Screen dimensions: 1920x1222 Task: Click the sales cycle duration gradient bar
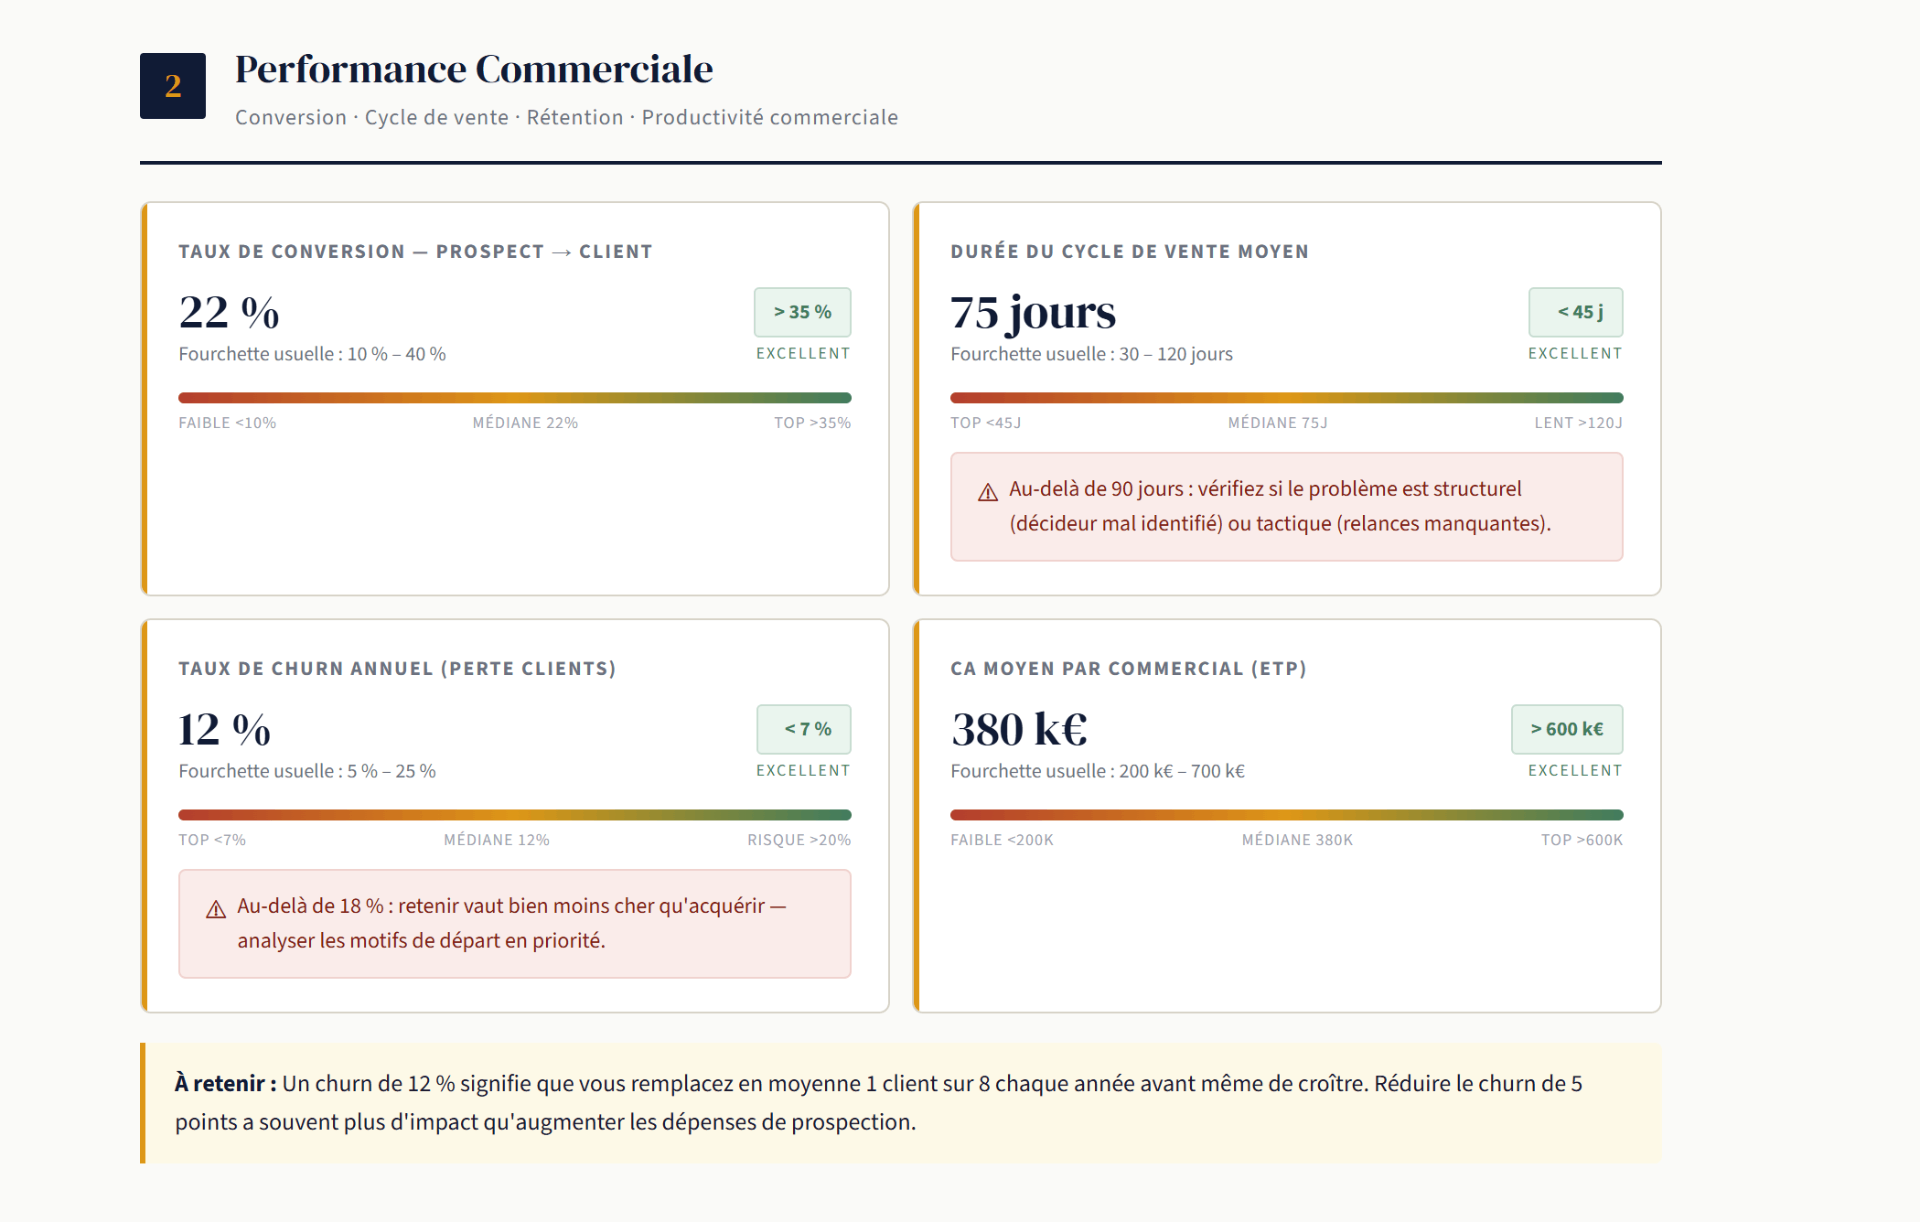[x=1287, y=398]
